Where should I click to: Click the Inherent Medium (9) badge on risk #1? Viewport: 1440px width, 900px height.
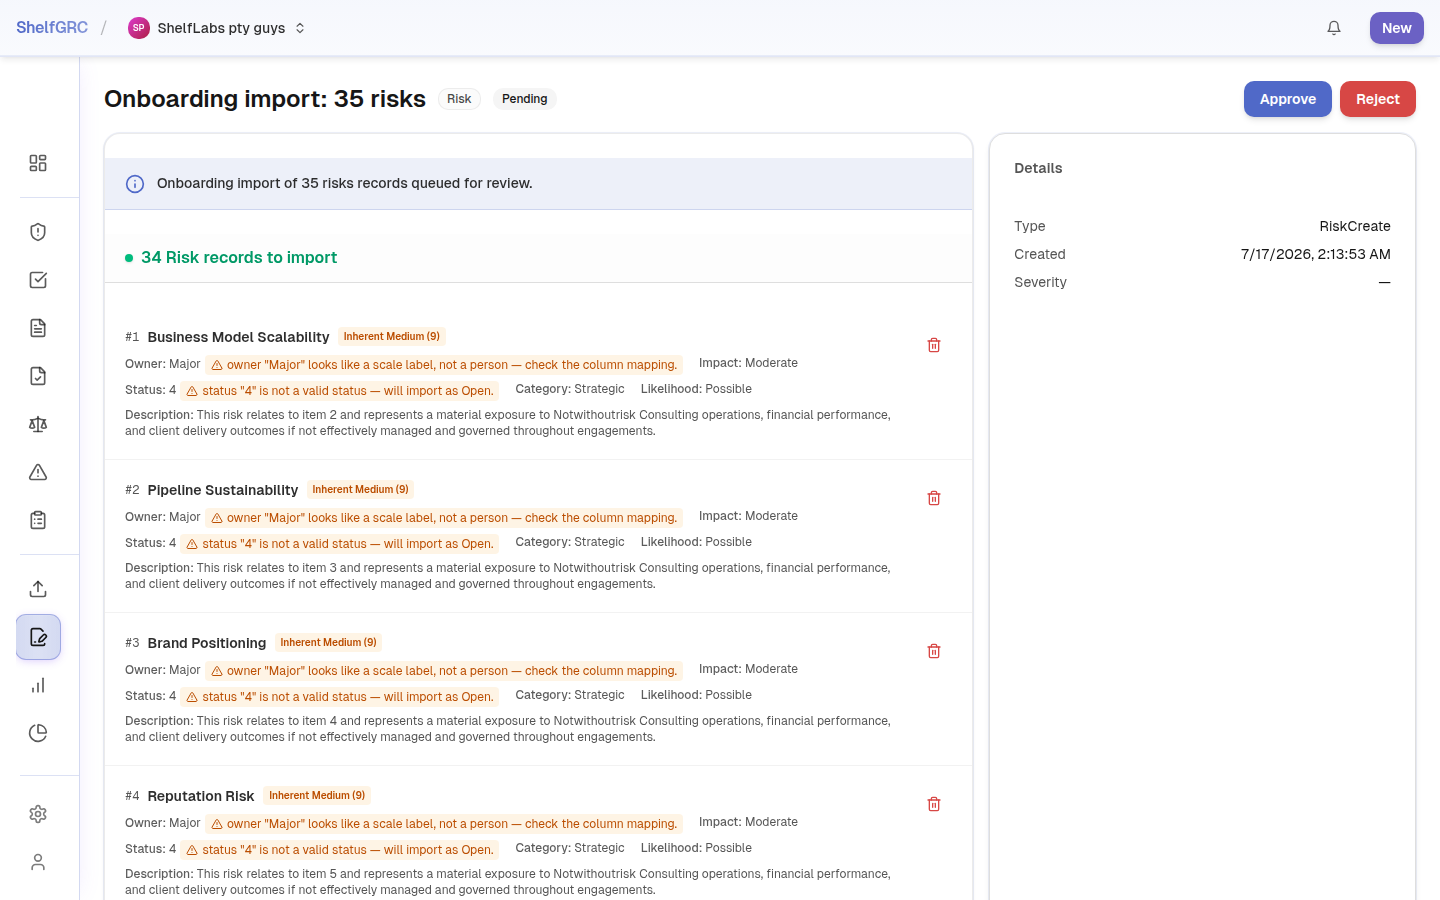click(x=392, y=337)
